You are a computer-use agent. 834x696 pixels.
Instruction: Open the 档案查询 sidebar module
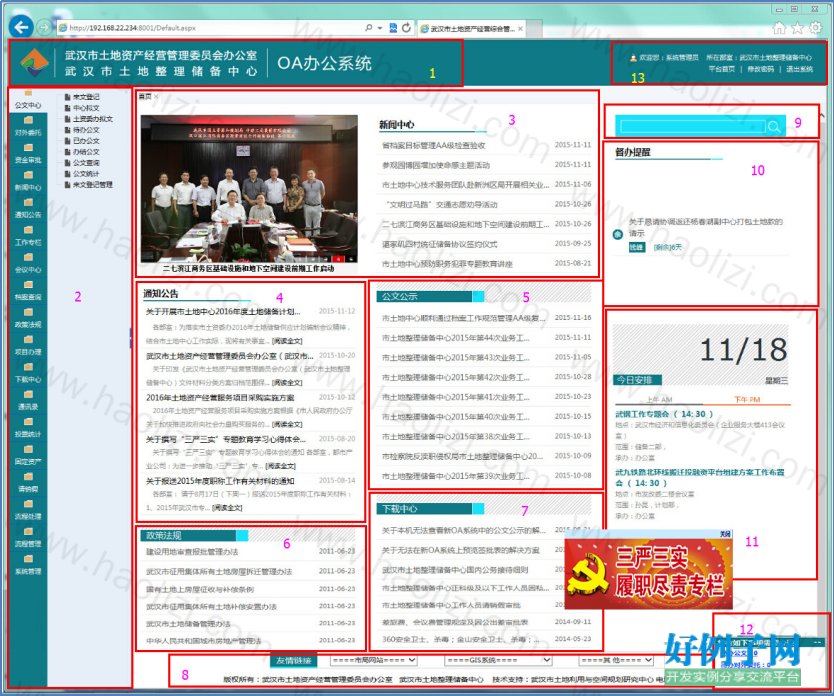[x=28, y=291]
